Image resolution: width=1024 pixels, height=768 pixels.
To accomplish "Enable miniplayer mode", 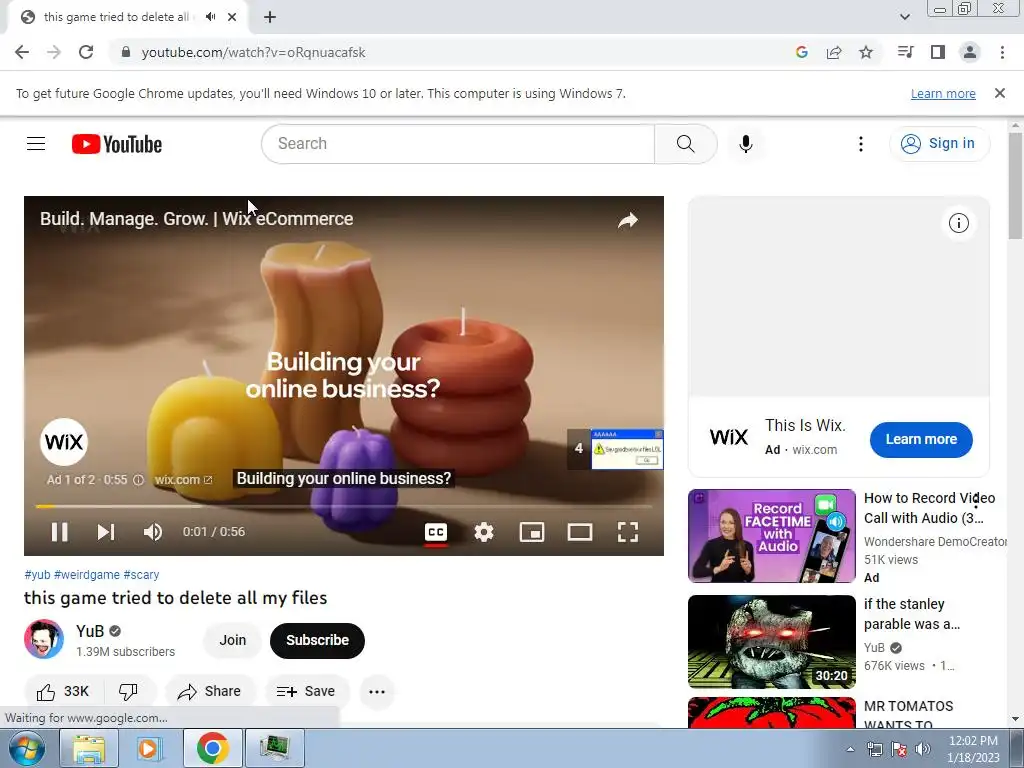I will [x=532, y=532].
